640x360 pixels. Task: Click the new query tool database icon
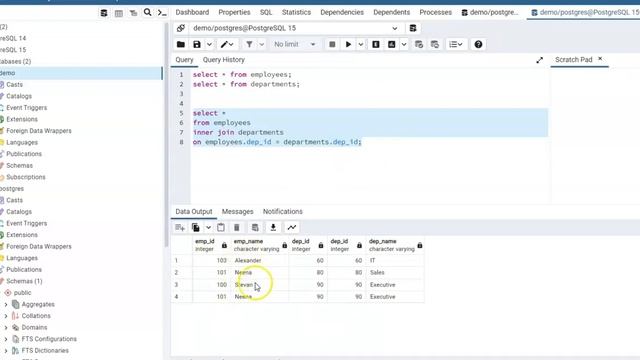tap(413, 28)
